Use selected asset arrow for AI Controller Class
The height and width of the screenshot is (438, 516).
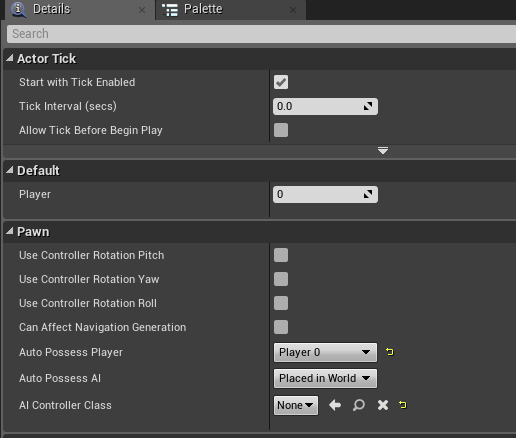coord(335,405)
